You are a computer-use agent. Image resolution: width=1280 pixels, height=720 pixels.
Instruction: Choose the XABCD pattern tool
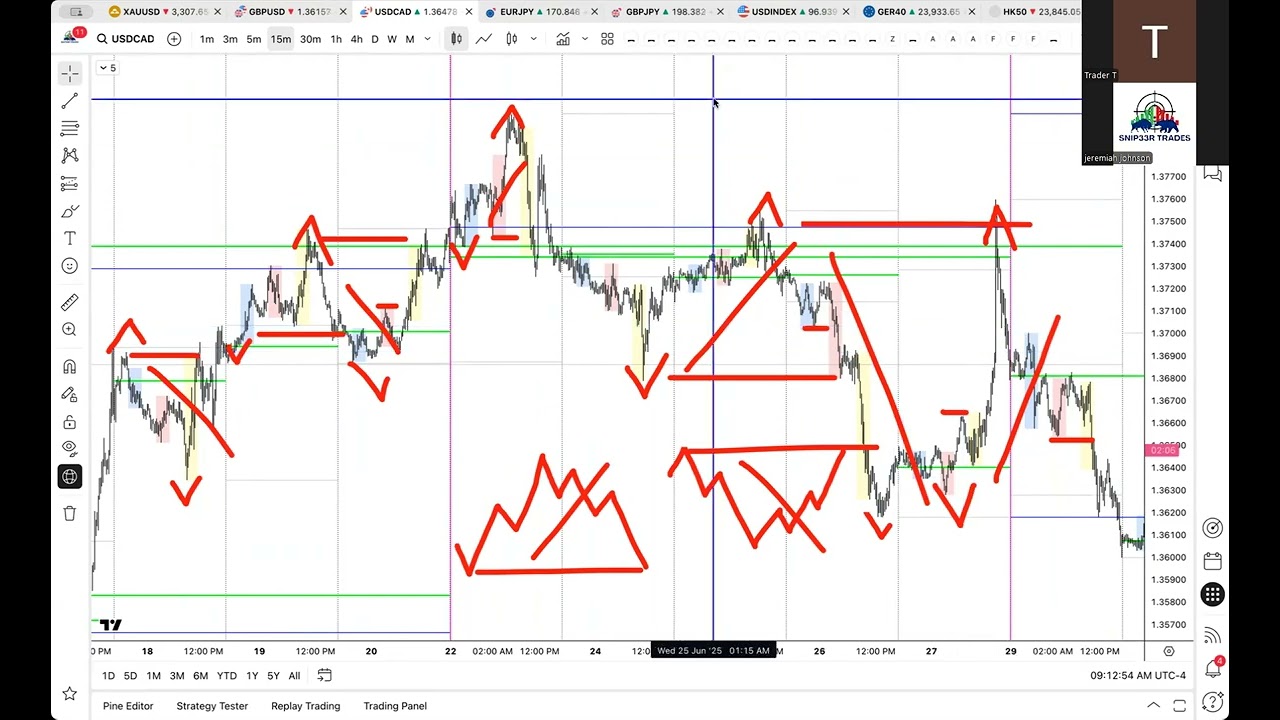[69, 155]
